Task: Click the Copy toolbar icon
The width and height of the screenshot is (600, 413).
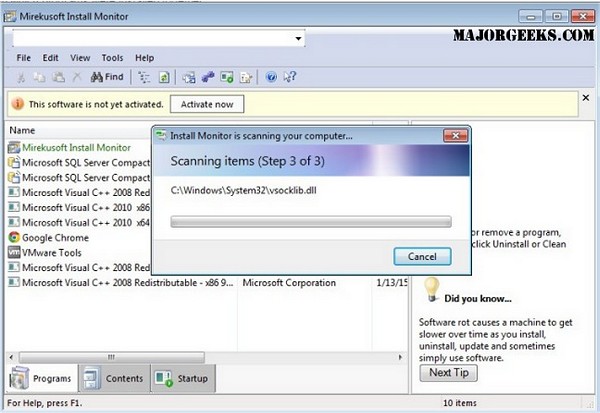Action: point(39,77)
